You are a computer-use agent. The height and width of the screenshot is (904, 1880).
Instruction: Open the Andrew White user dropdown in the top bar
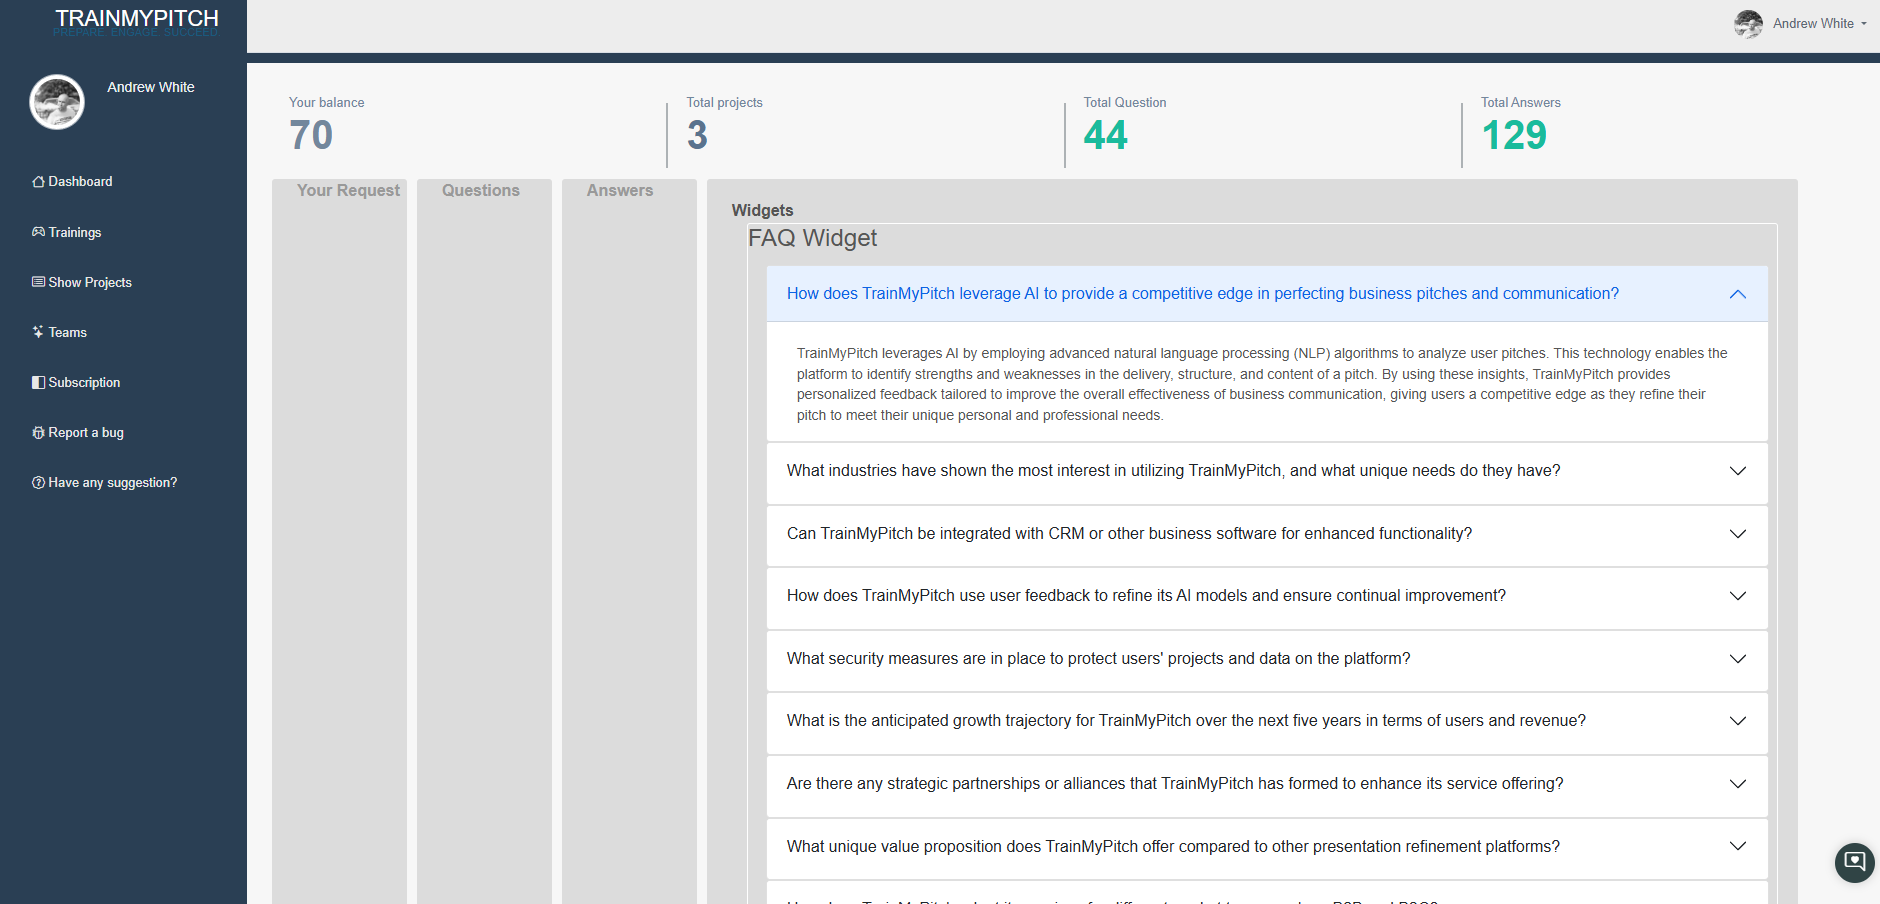pyautogui.click(x=1819, y=24)
